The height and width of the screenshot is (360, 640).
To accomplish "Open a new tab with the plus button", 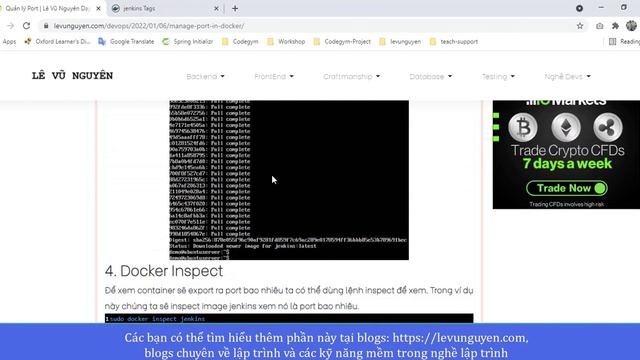I will tap(235, 8).
